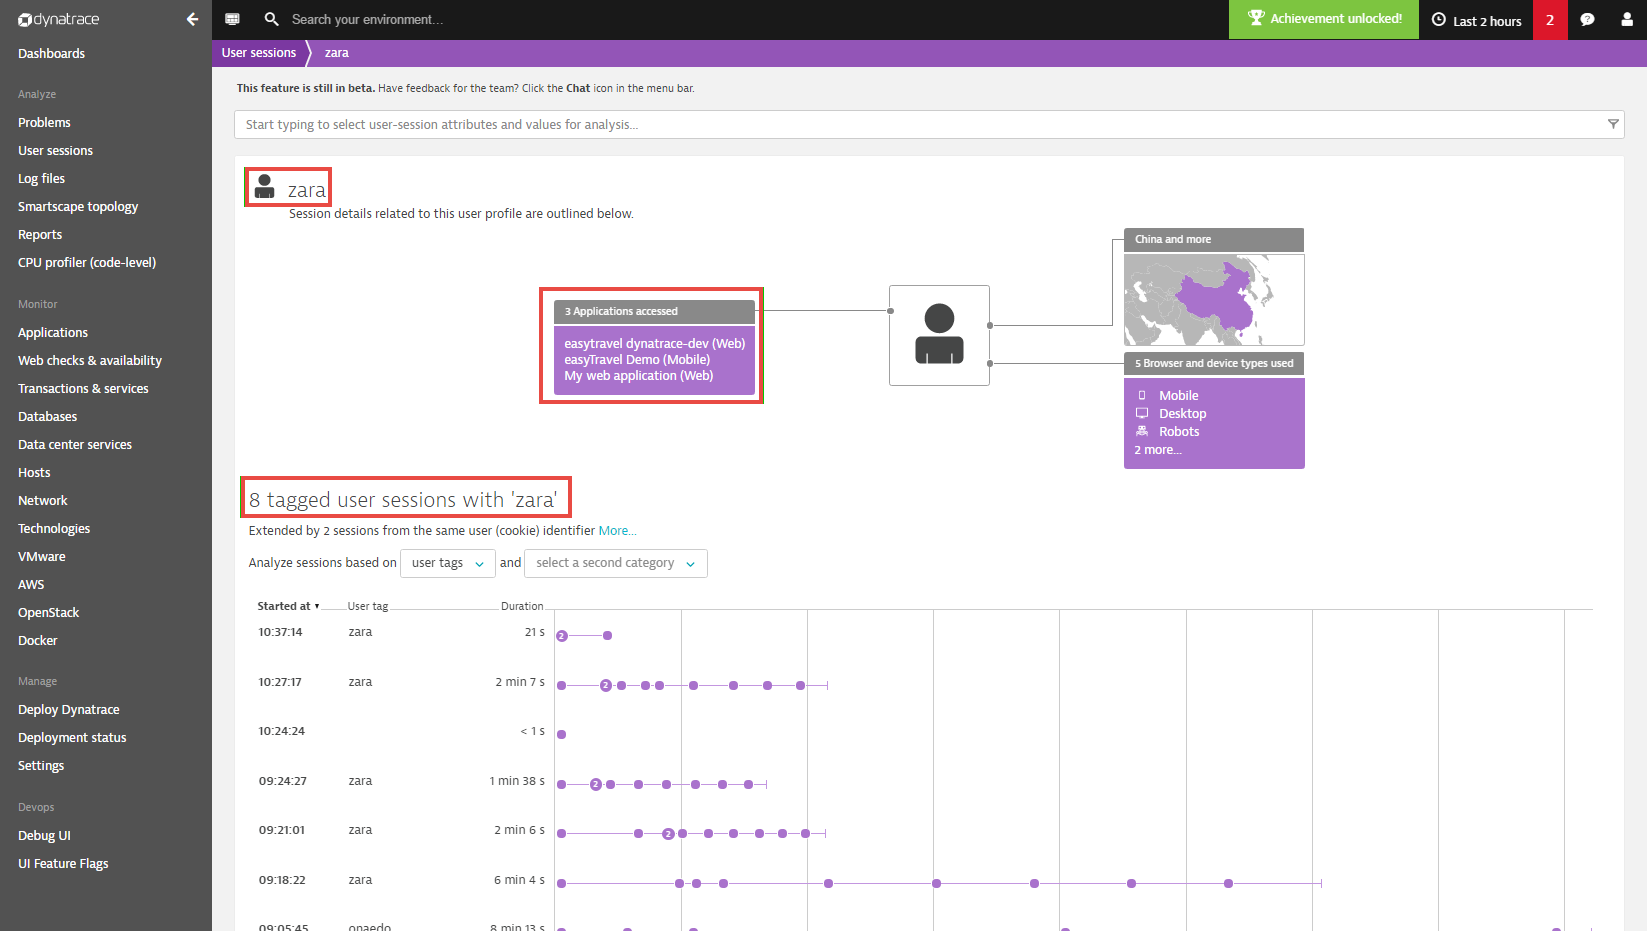Open the user tags dropdown

click(448, 563)
